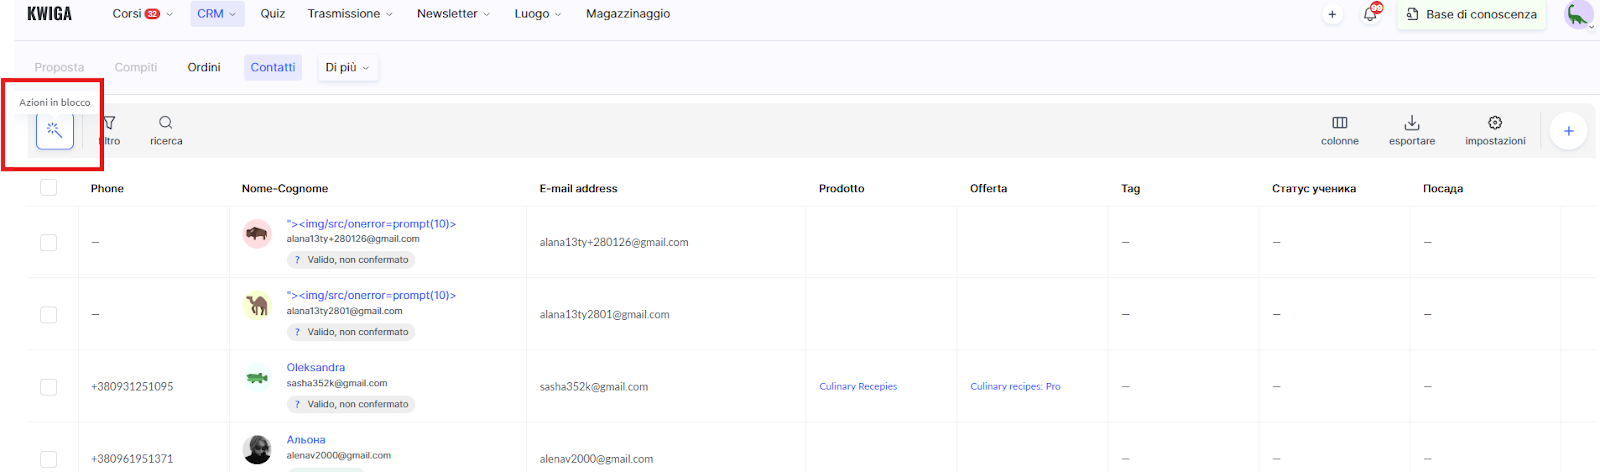Open the ricerca search tool
Viewport: 1600px width, 472px height.
point(166,130)
